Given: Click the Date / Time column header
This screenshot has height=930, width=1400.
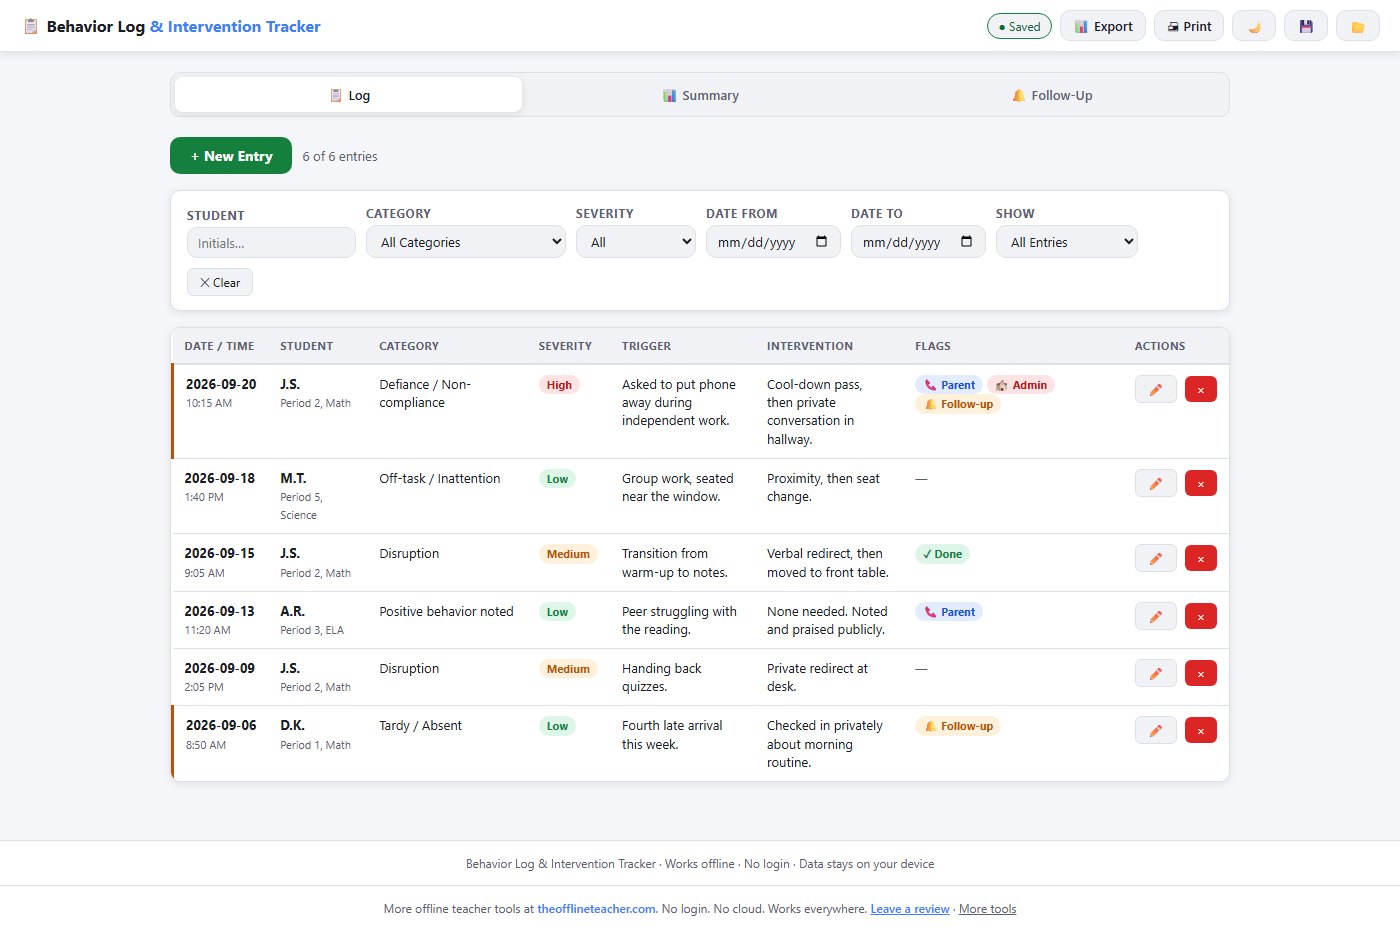Looking at the screenshot, I should pyautogui.click(x=219, y=346).
